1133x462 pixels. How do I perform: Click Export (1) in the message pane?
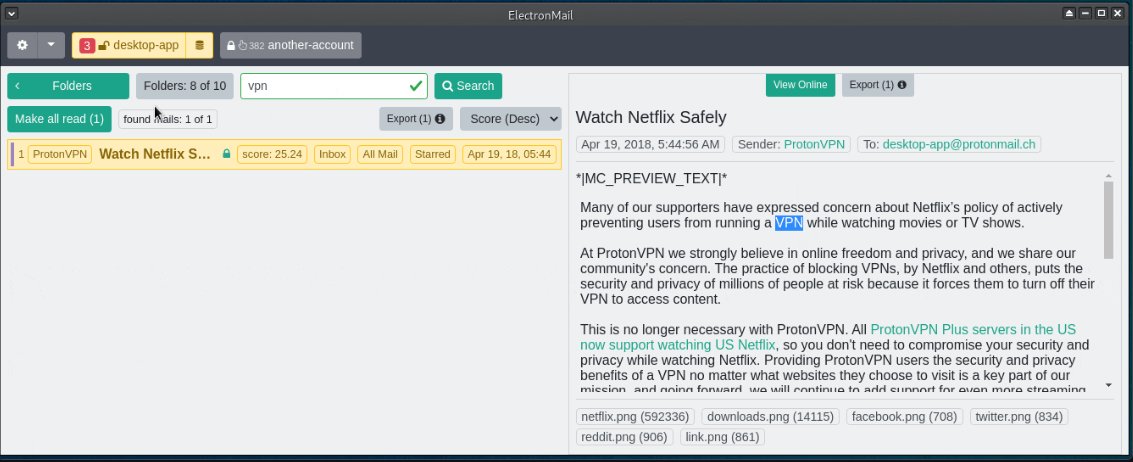(878, 85)
